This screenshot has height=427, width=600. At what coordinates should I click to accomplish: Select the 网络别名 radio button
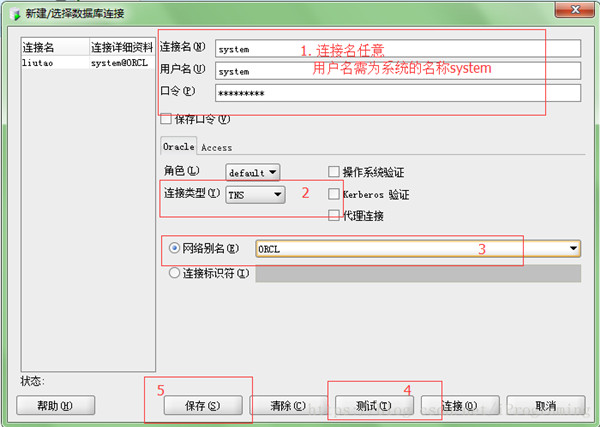tap(174, 248)
